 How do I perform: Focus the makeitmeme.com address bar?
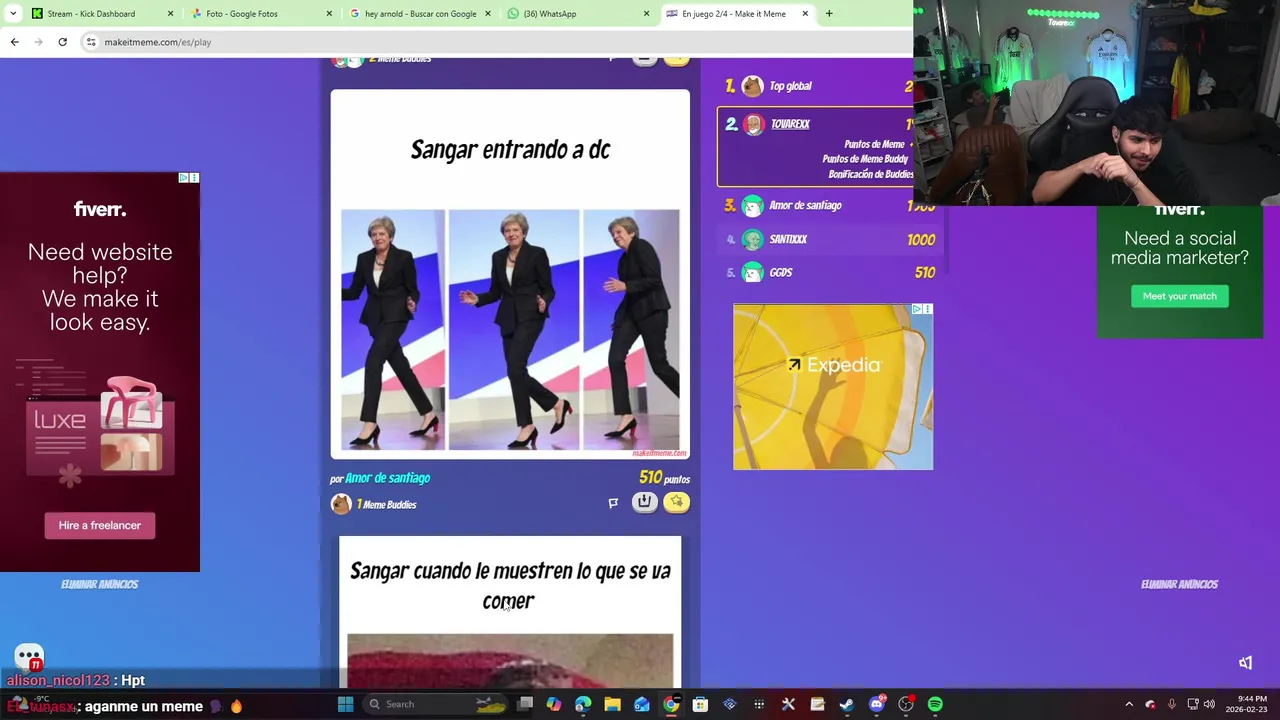495,42
